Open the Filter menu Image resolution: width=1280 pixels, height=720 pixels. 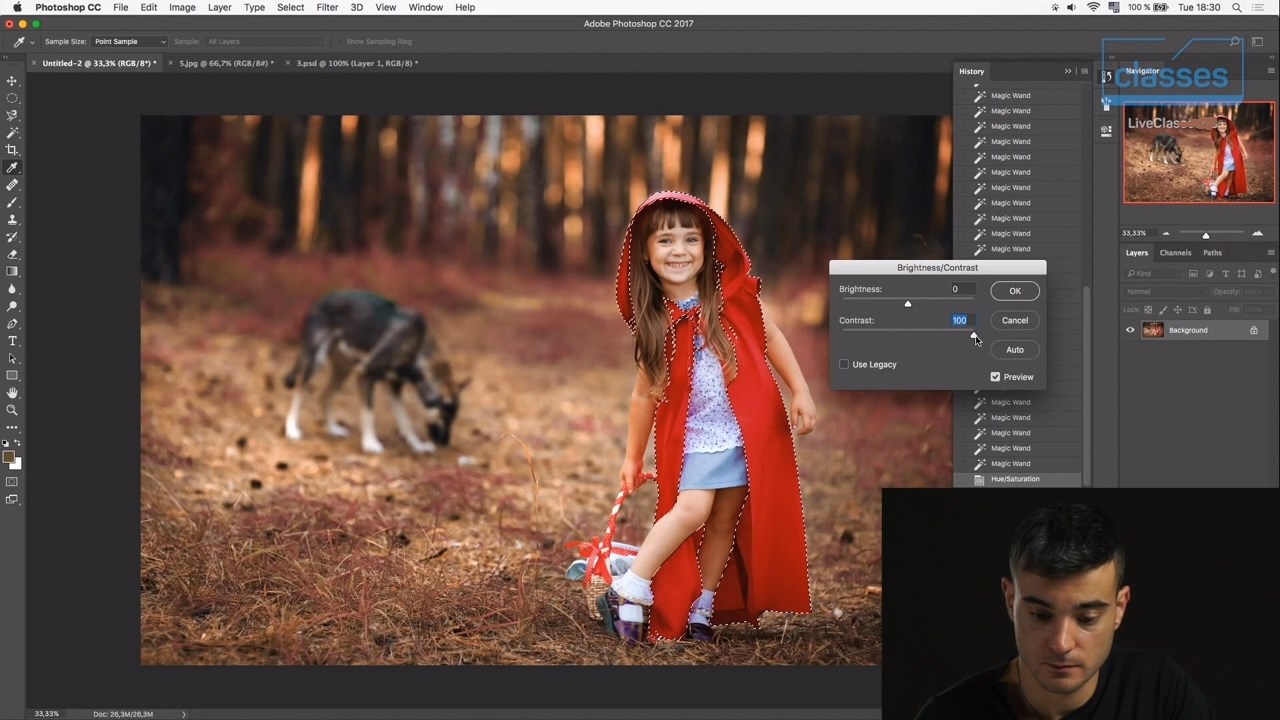[327, 7]
